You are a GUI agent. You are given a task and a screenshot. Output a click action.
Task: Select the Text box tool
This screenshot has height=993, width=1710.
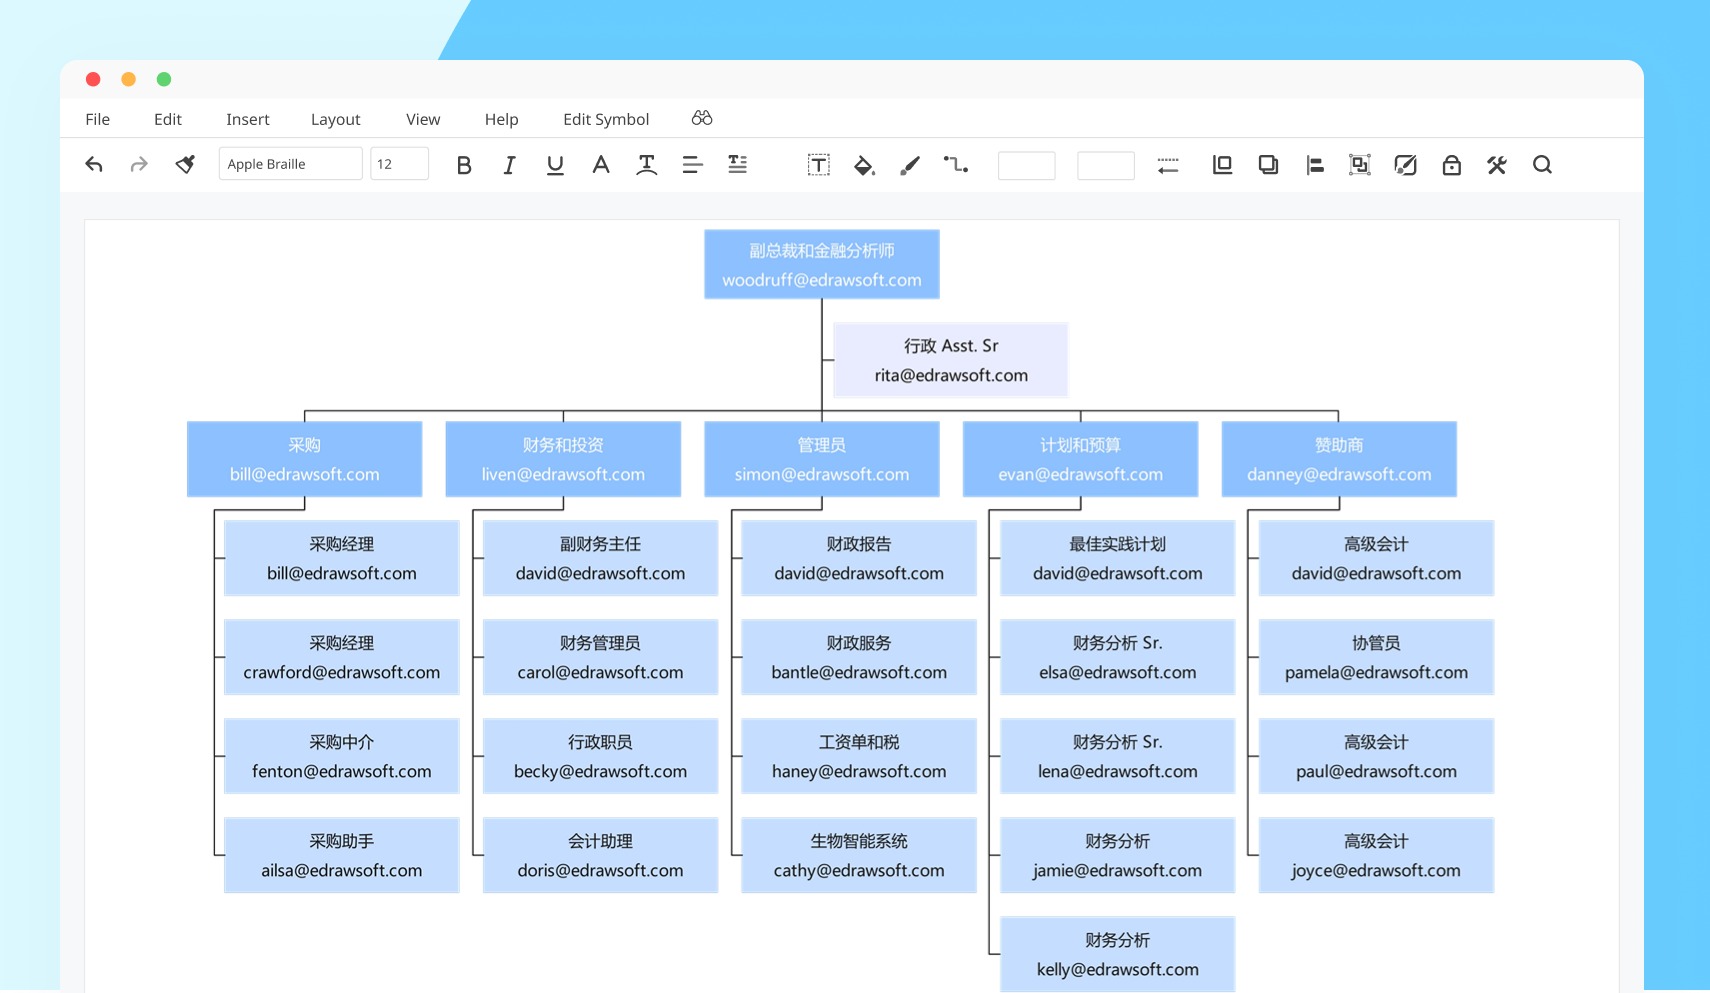818,165
